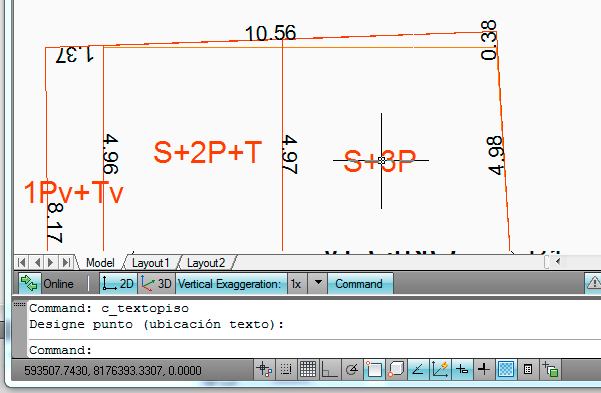Toggle Object Snap Tracking angle icon

coord(418,370)
